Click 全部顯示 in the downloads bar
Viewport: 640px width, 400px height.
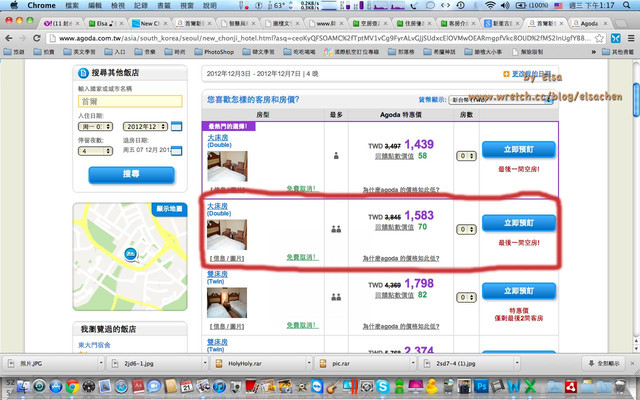tap(604, 363)
